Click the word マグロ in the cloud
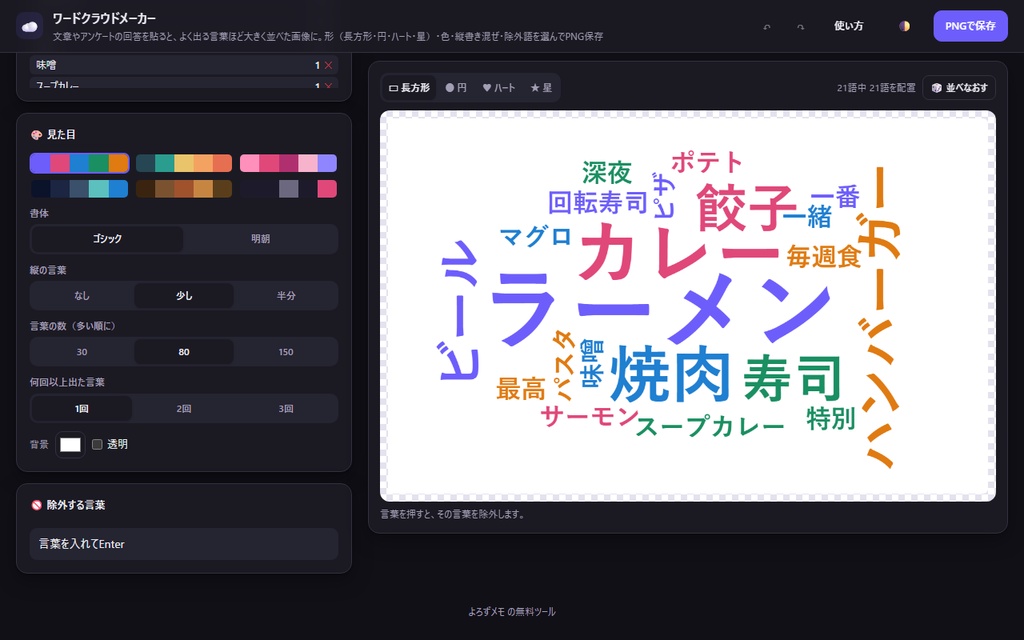 click(536, 236)
